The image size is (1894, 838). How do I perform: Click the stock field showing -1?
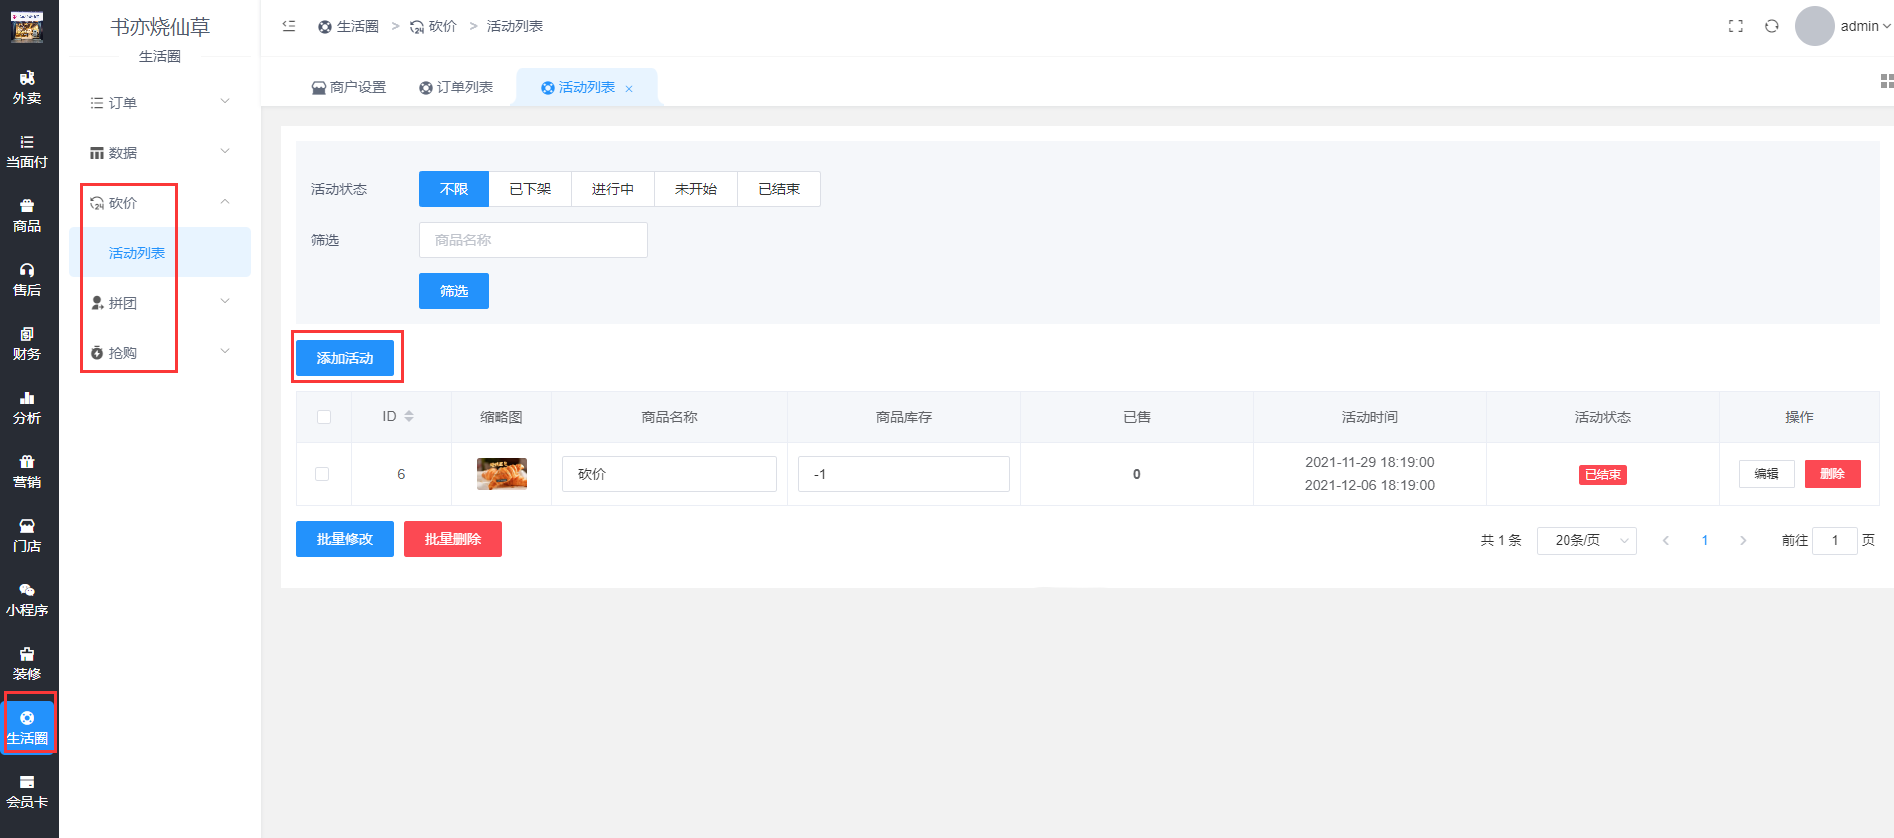[x=904, y=474]
